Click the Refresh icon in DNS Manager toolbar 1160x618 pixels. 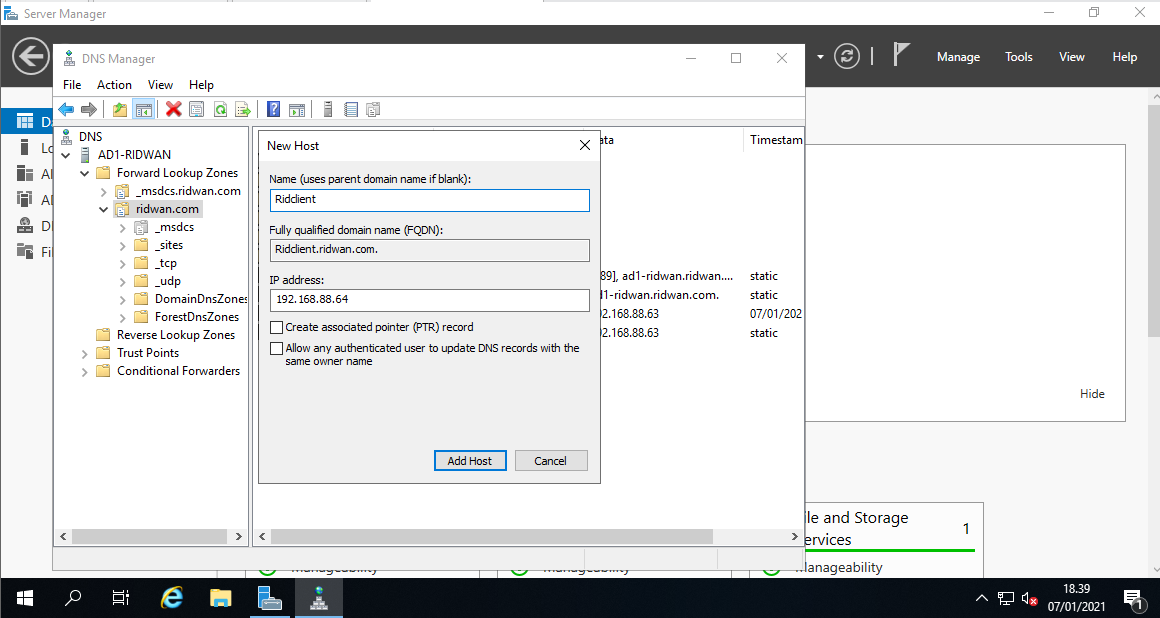point(220,109)
